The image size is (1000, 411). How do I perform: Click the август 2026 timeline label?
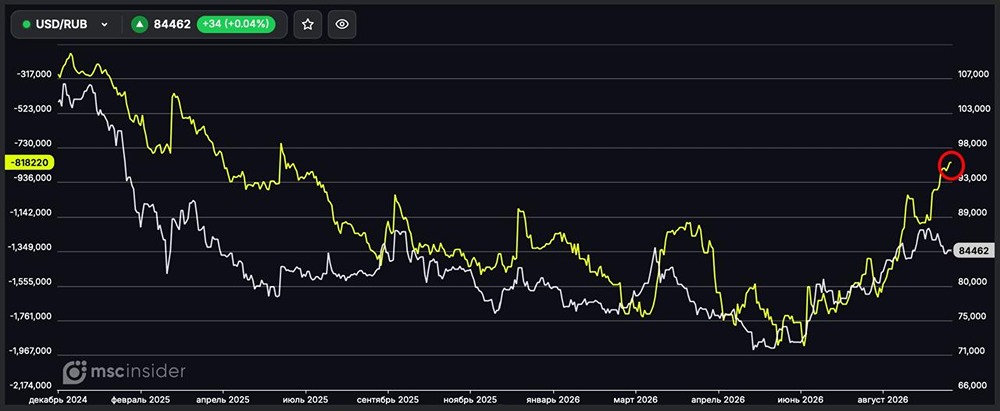[x=882, y=400]
